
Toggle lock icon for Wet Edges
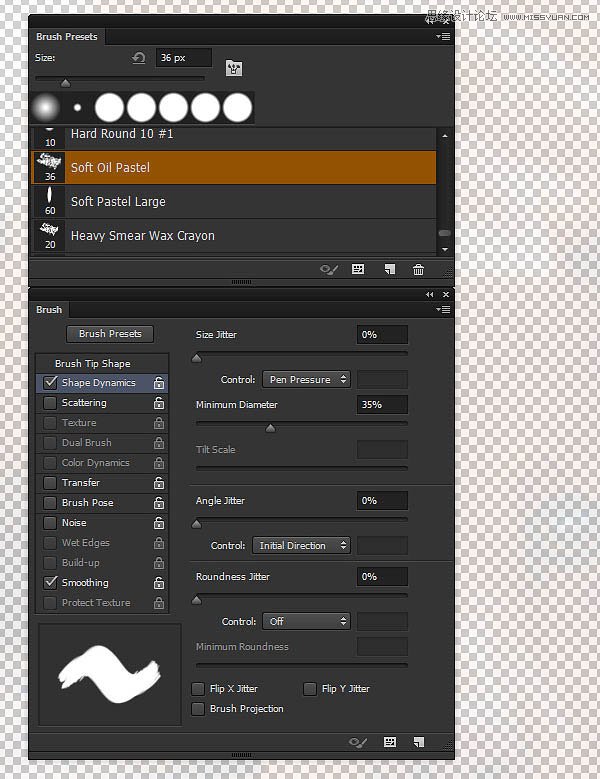158,543
